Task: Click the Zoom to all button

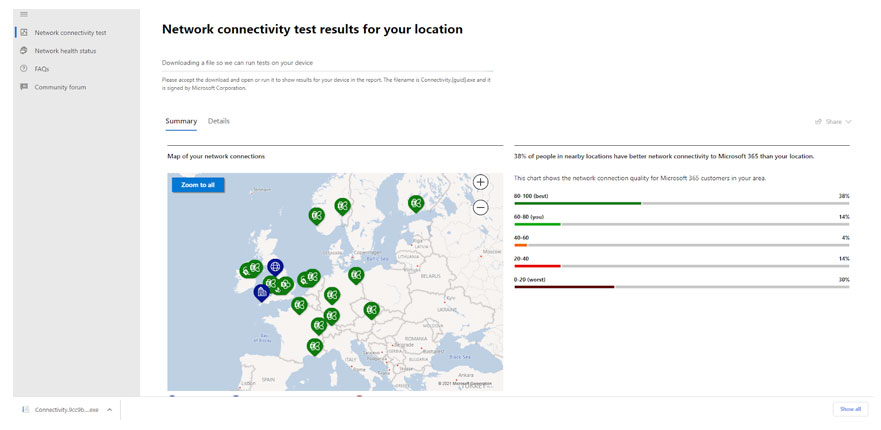Action: tap(198, 185)
